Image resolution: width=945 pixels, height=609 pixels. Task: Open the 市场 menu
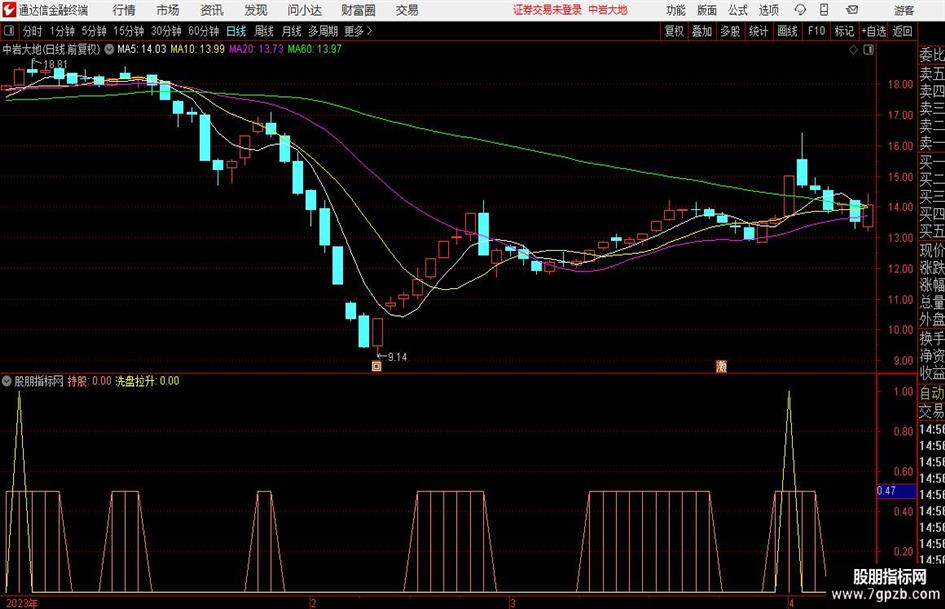pos(168,10)
